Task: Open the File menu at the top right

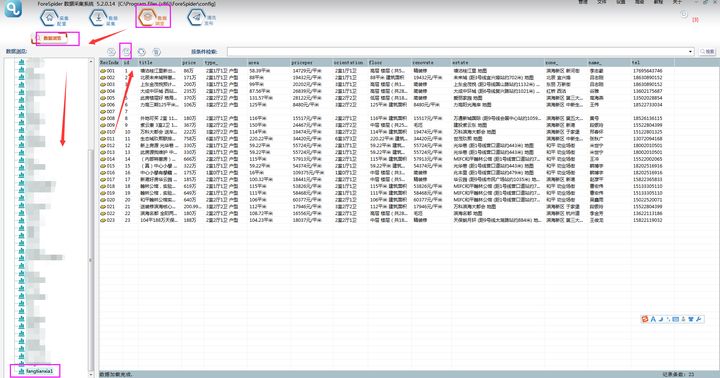Action: coord(602,2)
